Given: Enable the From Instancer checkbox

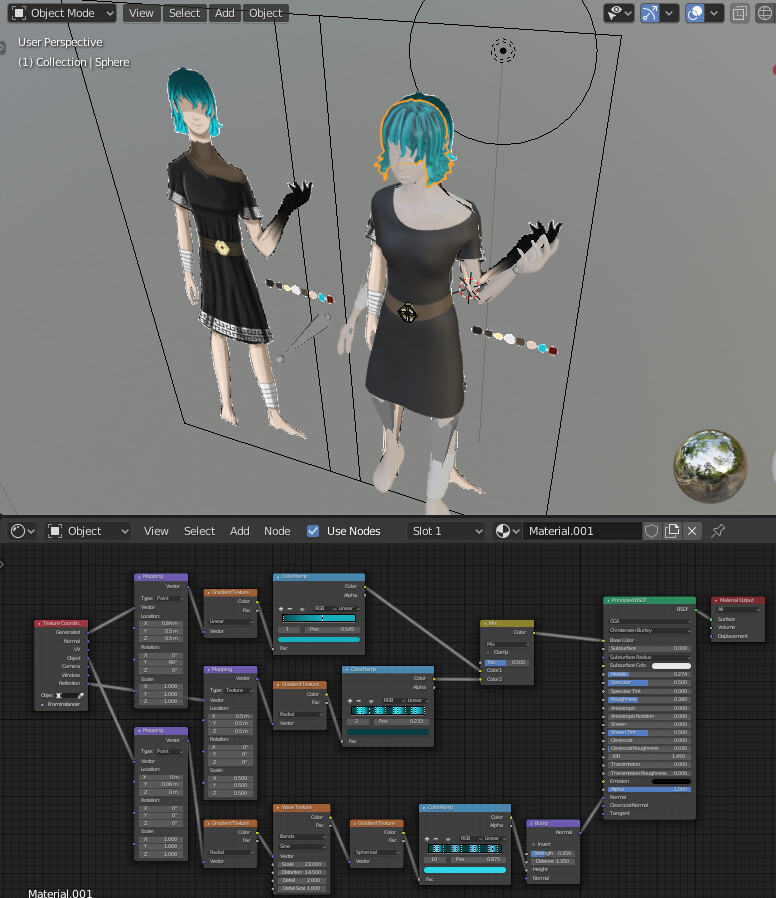Looking at the screenshot, I should pyautogui.click(x=43, y=704).
